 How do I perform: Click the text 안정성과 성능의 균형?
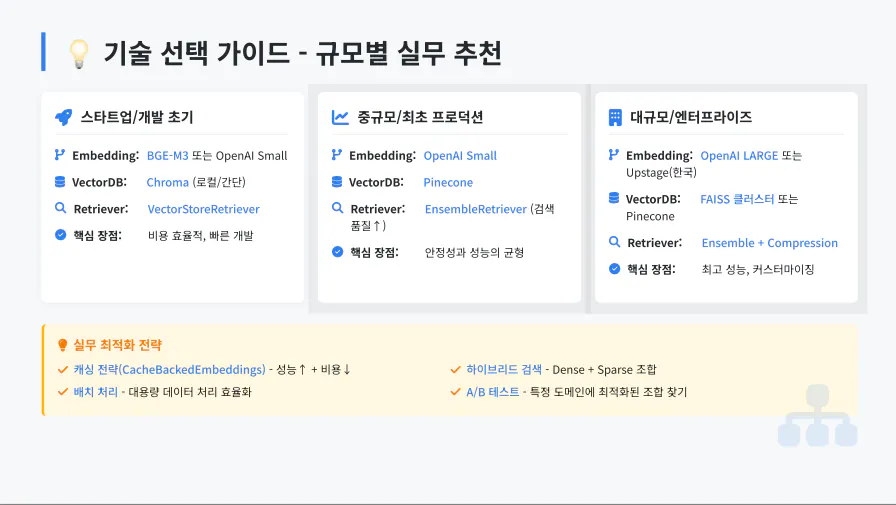[x=474, y=252]
